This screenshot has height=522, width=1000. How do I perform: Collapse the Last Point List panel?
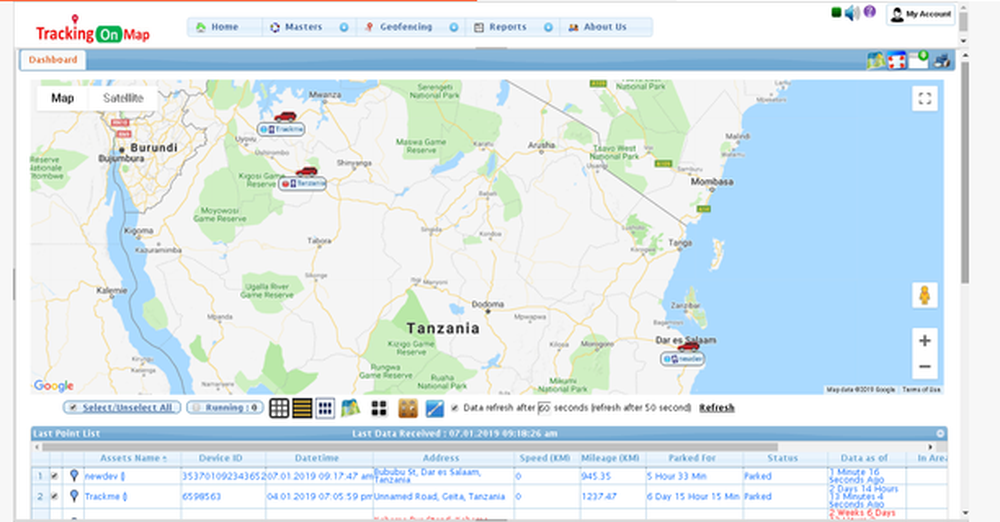pos(940,433)
